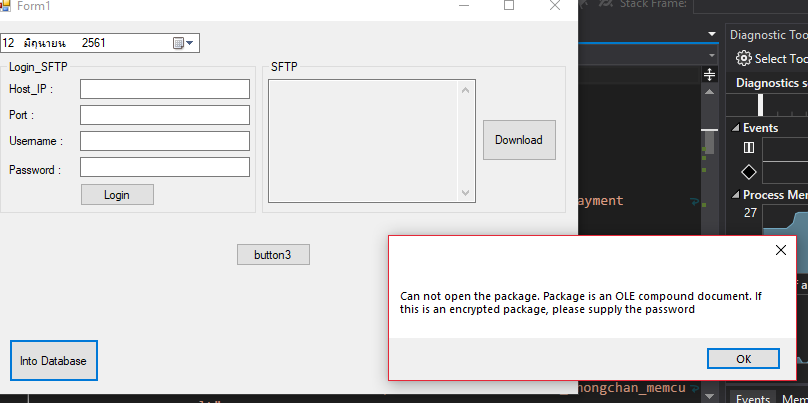This screenshot has width=808, height=403.
Task: Collapse the Events section in Diagnostic Tools
Action: (735, 128)
